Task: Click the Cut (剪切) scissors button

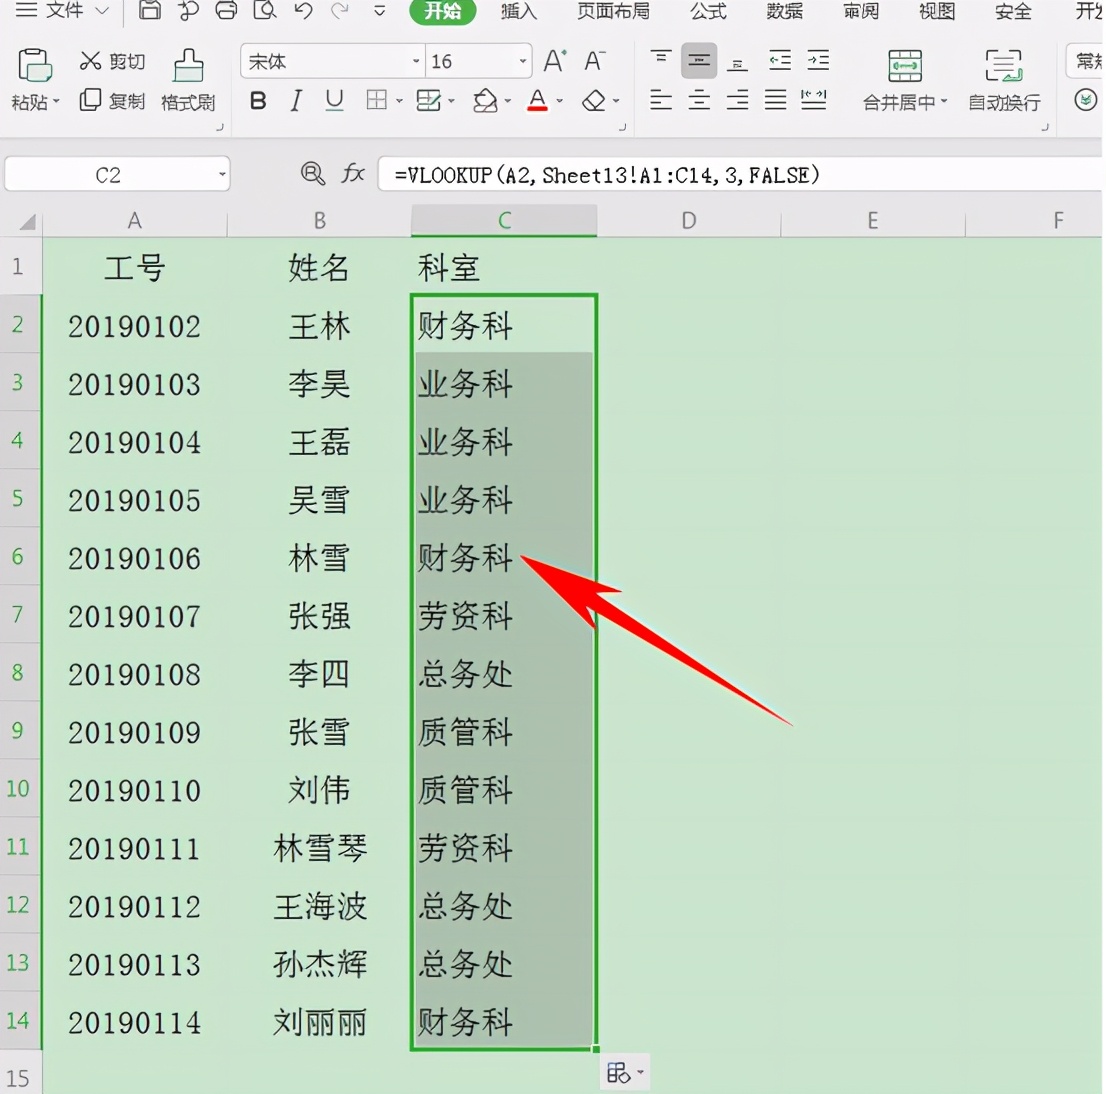Action: point(111,61)
